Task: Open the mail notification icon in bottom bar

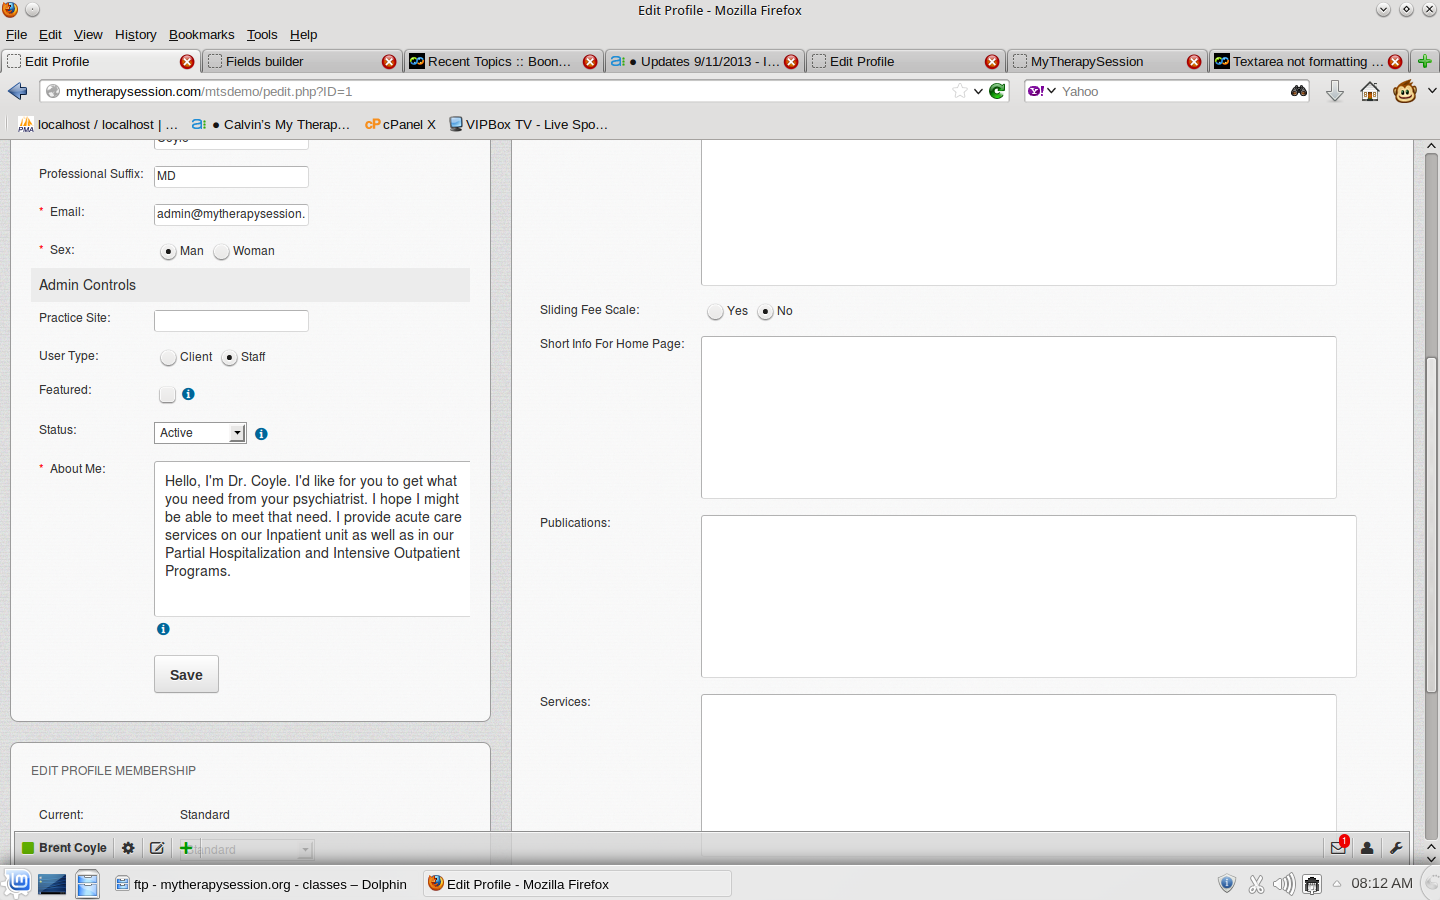Action: pyautogui.click(x=1338, y=848)
